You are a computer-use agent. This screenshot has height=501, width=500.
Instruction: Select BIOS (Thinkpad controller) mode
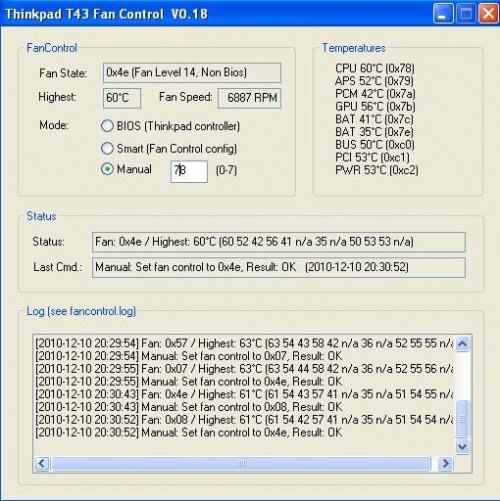(x=107, y=126)
